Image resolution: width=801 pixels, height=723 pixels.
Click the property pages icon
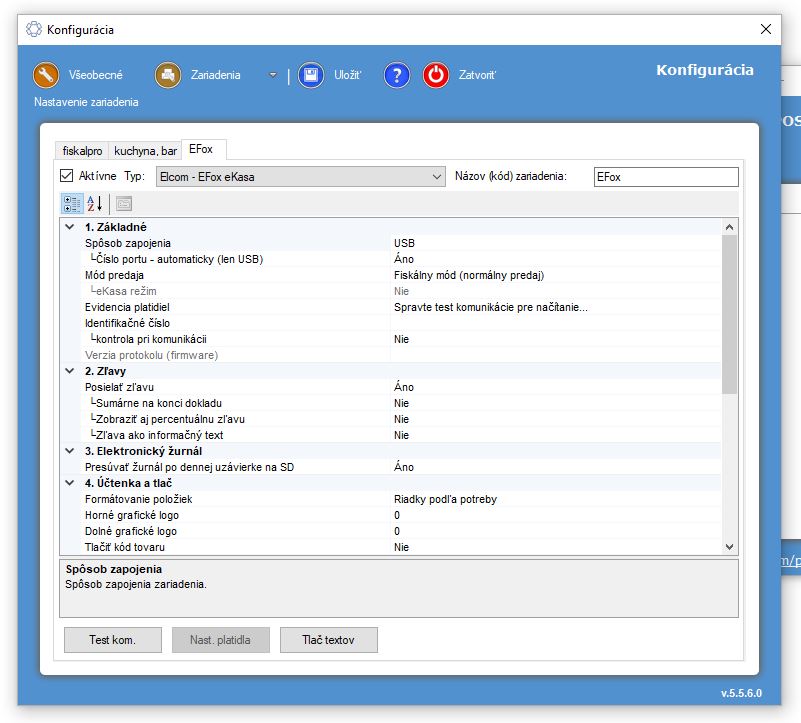coord(124,203)
